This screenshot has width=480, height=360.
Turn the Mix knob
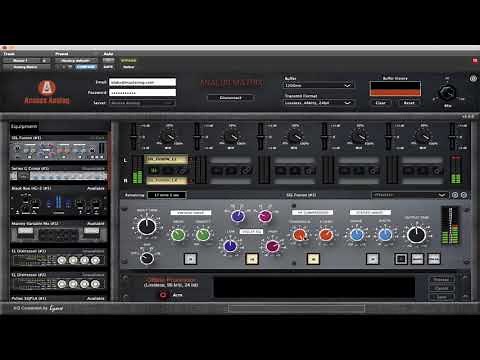coord(447,92)
